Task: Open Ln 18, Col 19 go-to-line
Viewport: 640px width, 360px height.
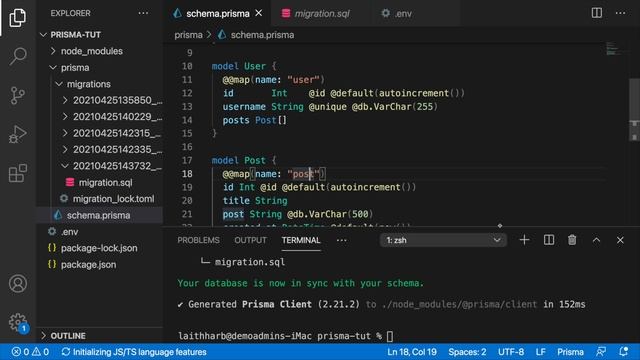Action: tap(412, 352)
